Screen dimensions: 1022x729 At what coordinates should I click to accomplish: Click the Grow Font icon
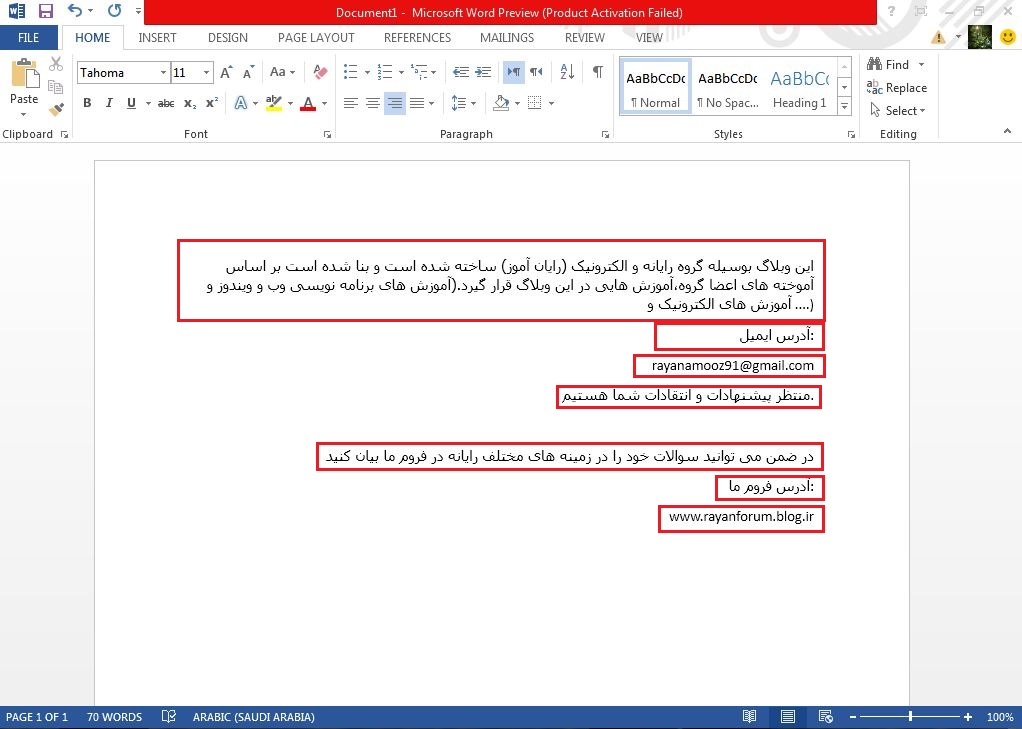(x=227, y=72)
